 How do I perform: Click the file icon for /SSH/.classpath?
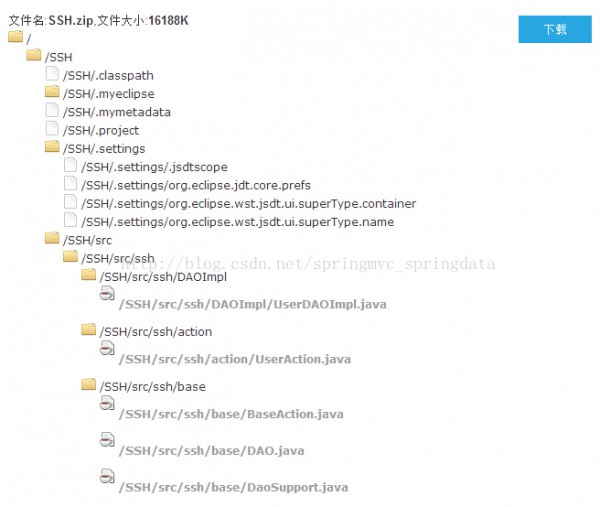coord(52,73)
